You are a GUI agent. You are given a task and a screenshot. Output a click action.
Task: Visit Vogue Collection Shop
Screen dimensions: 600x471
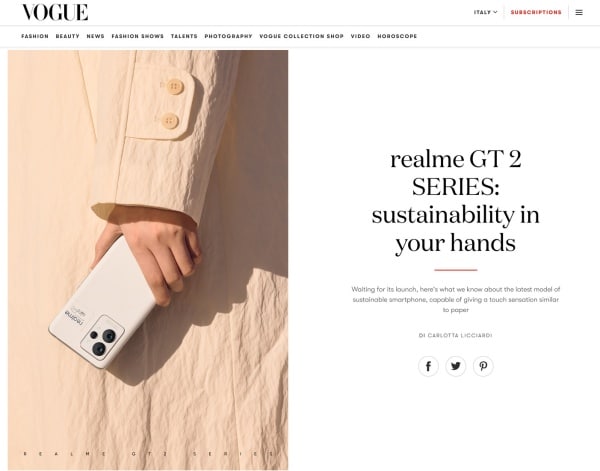[x=302, y=36]
